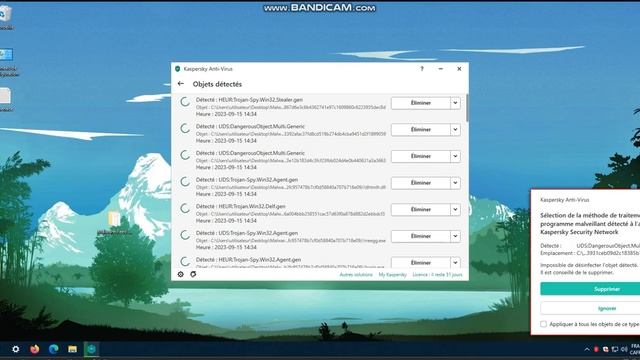Click Éliminer for DangerousObject path containing 3e12b
Screen dimensions: 640x360
coord(421,156)
